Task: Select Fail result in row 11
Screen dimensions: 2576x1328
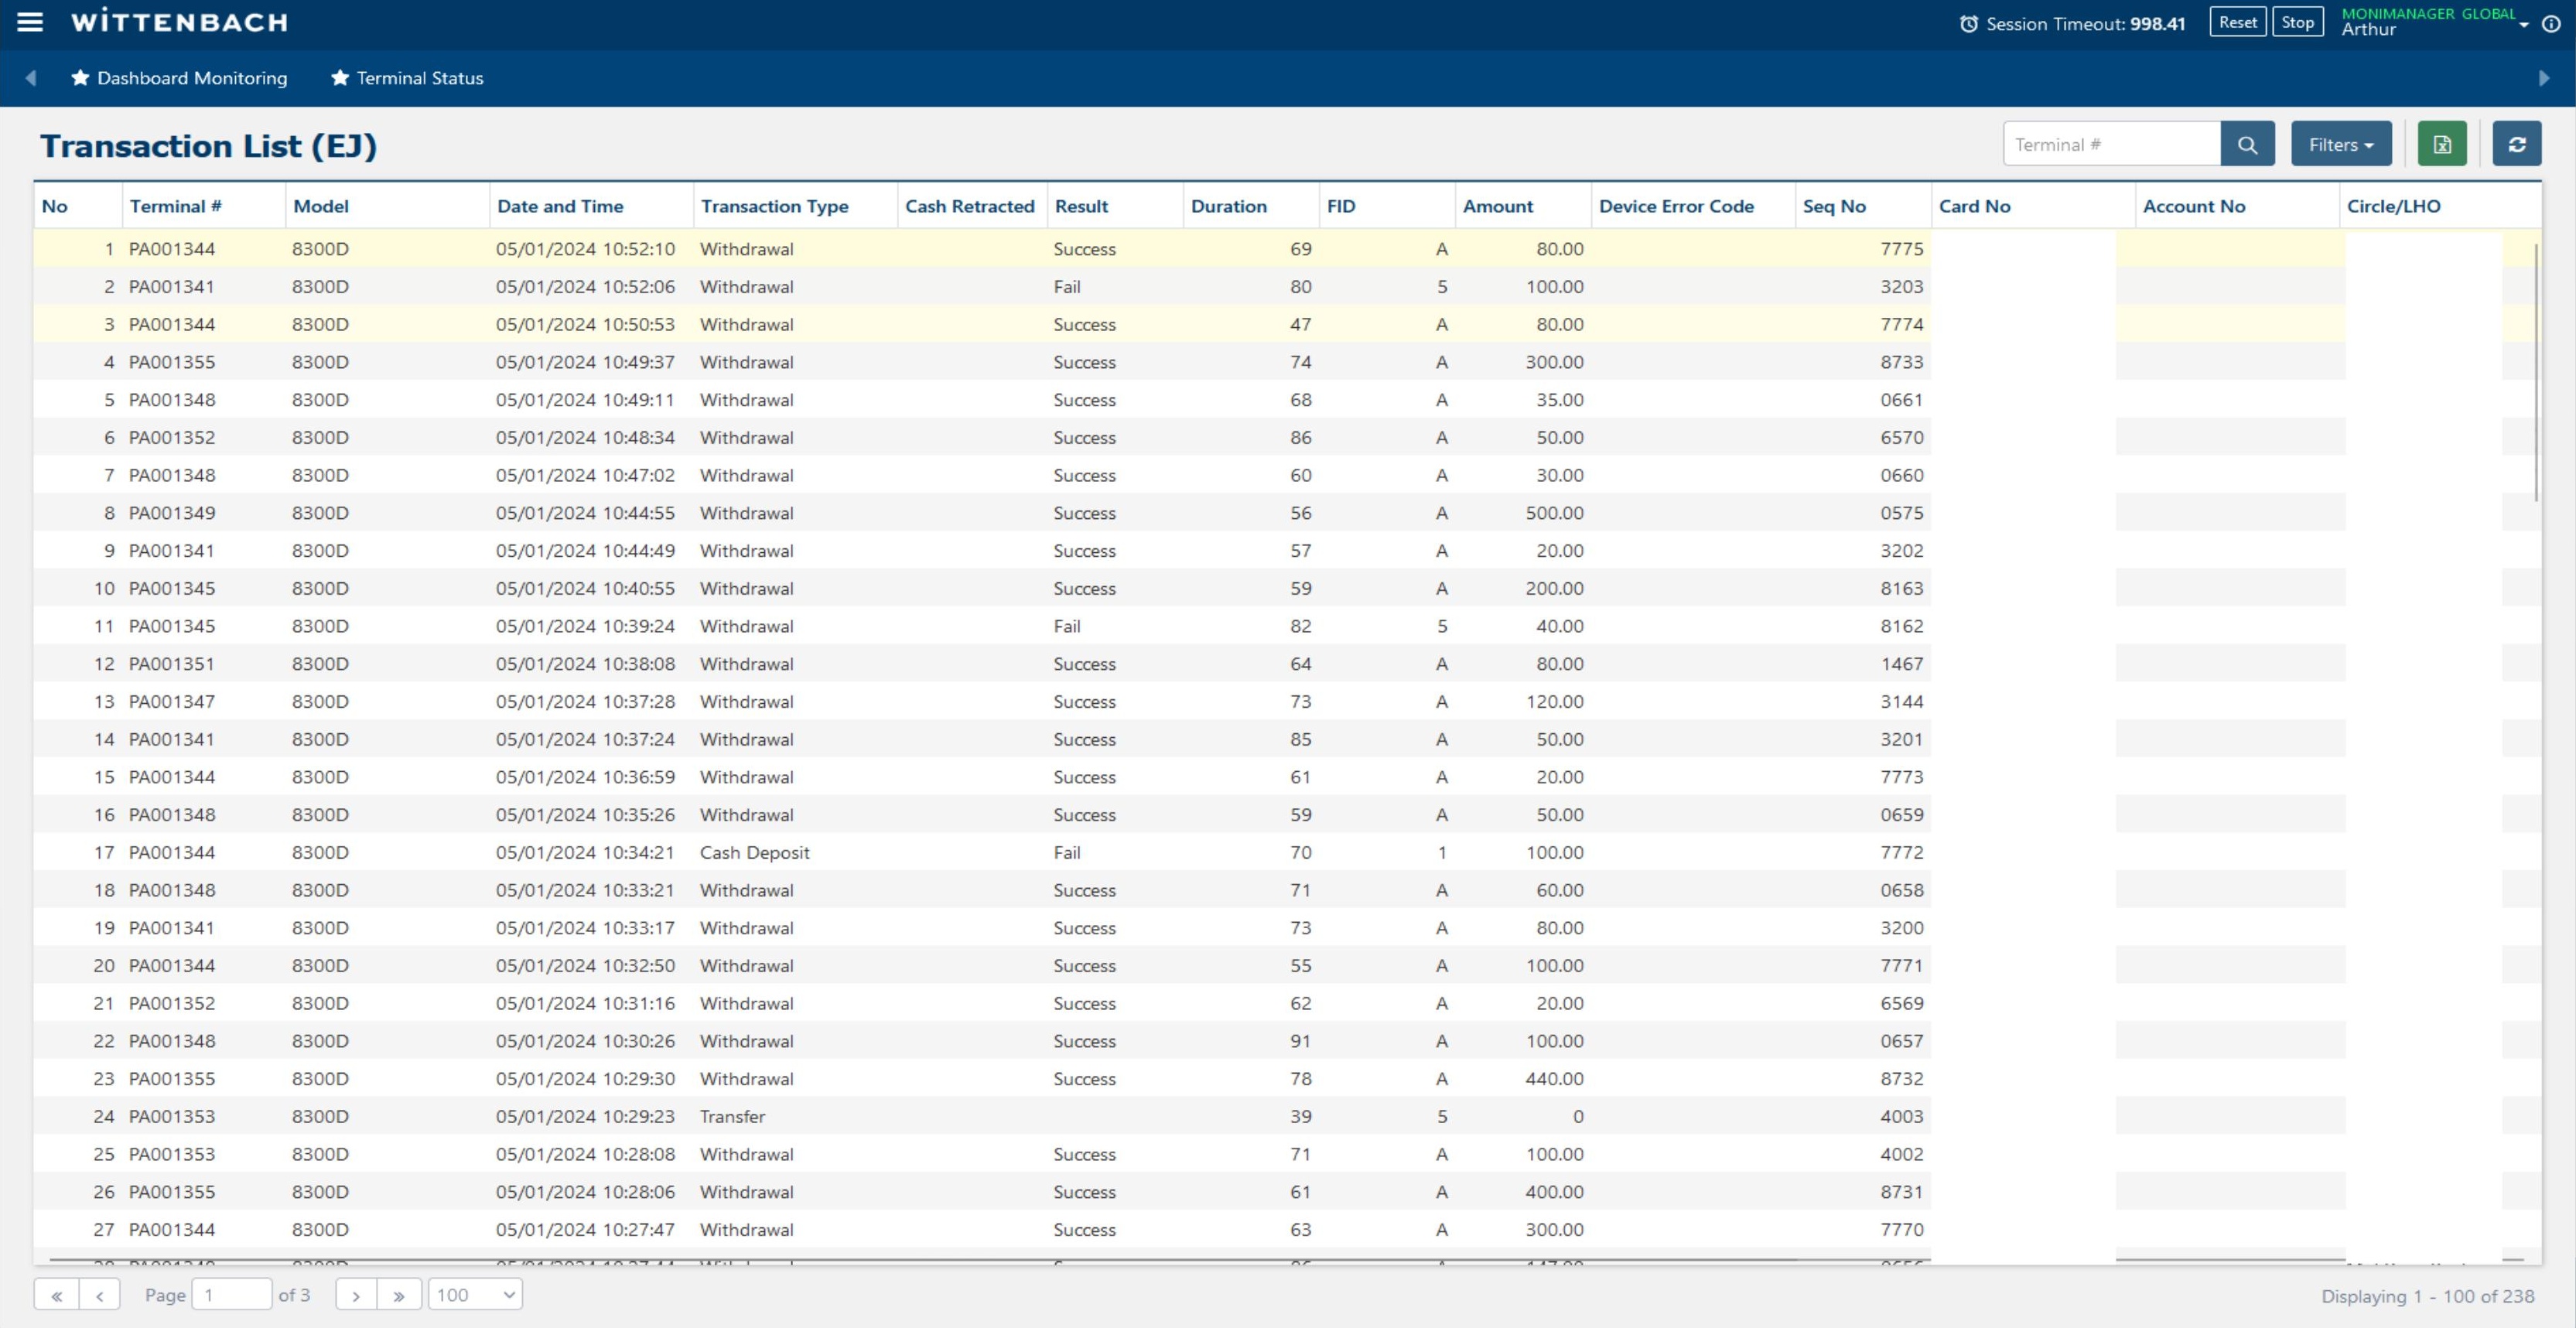Action: point(1067,626)
